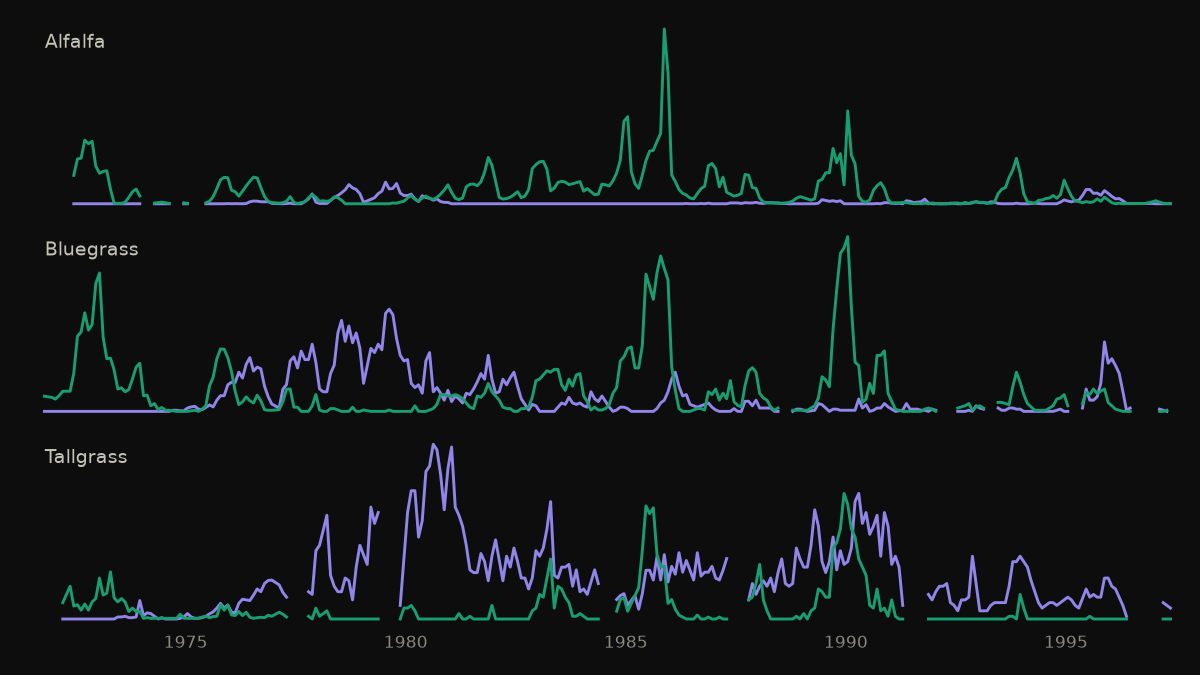
Task: Click the 1990 axis label
Action: (846, 642)
